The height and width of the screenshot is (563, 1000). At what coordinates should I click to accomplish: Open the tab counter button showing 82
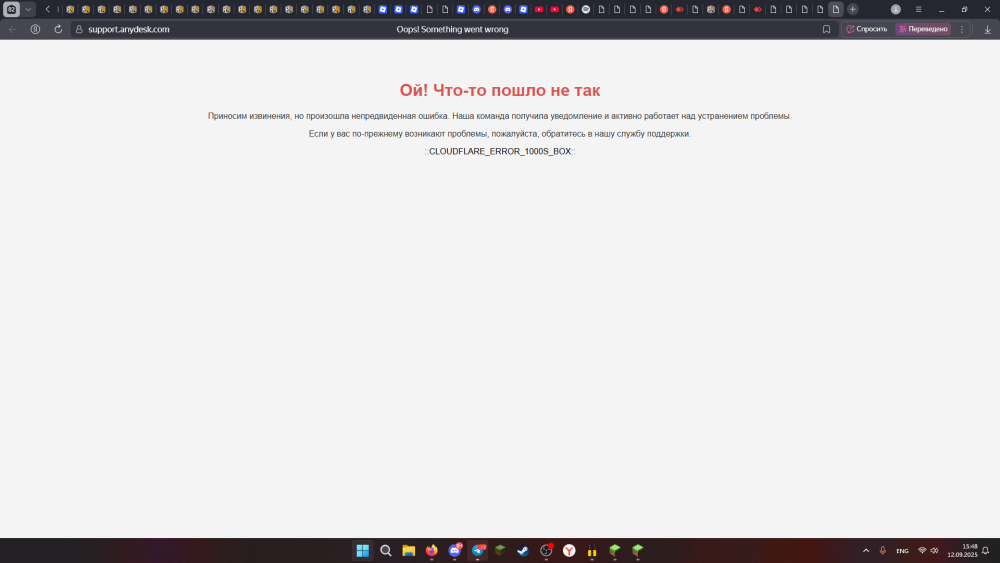point(11,10)
